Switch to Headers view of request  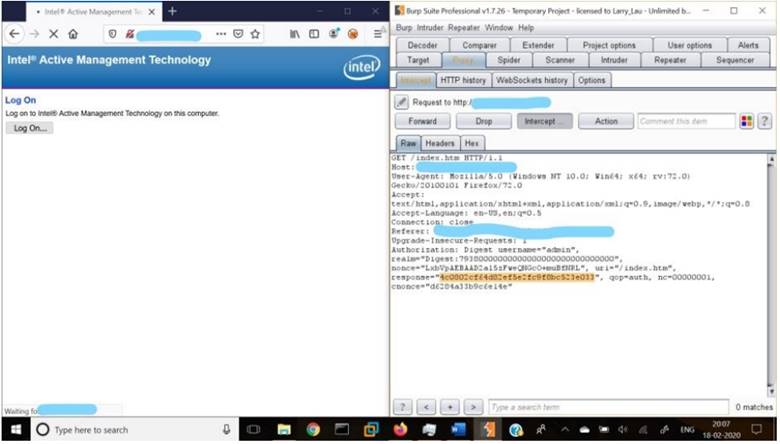[x=440, y=143]
